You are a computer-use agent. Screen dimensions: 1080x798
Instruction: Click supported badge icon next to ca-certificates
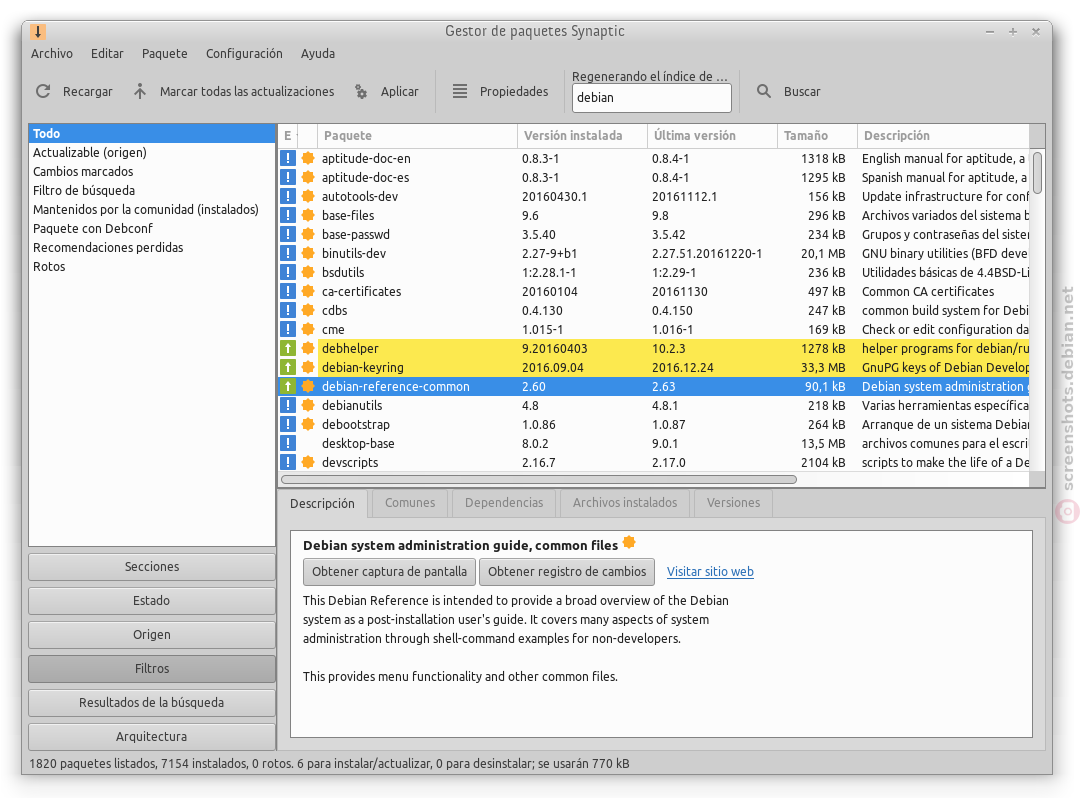308,291
